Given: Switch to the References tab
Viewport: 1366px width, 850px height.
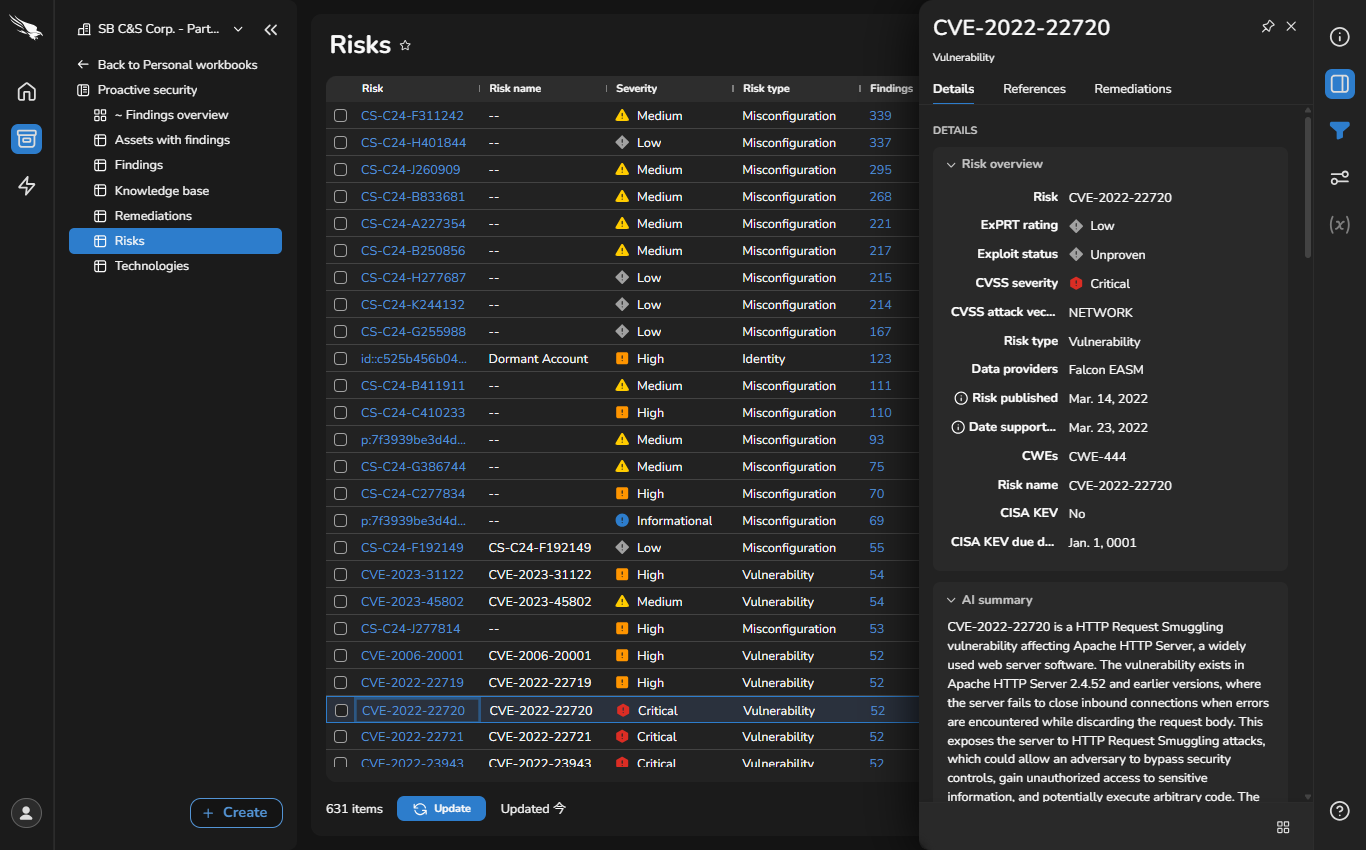Looking at the screenshot, I should (x=1034, y=89).
